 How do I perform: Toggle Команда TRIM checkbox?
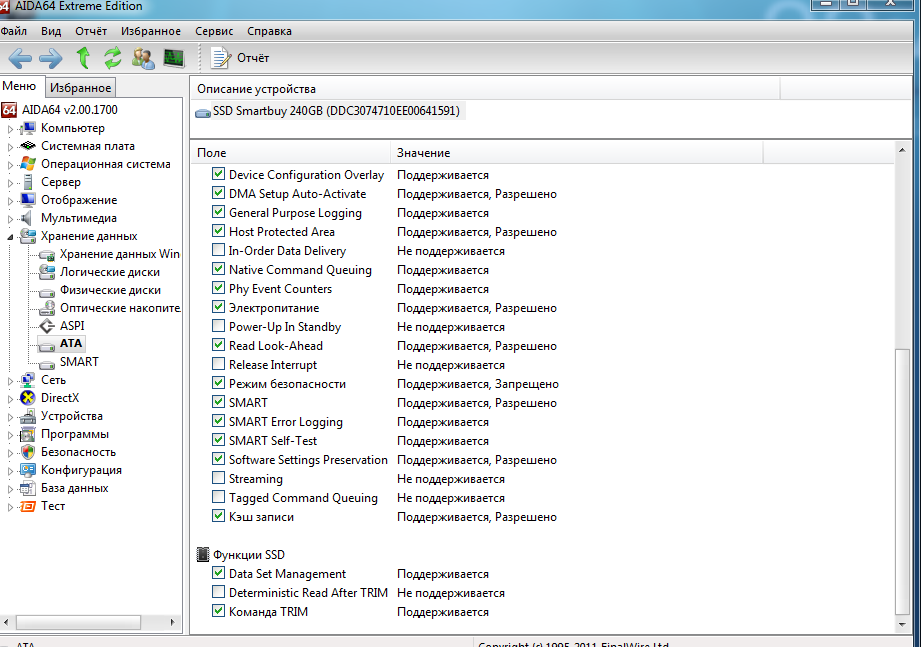219,611
